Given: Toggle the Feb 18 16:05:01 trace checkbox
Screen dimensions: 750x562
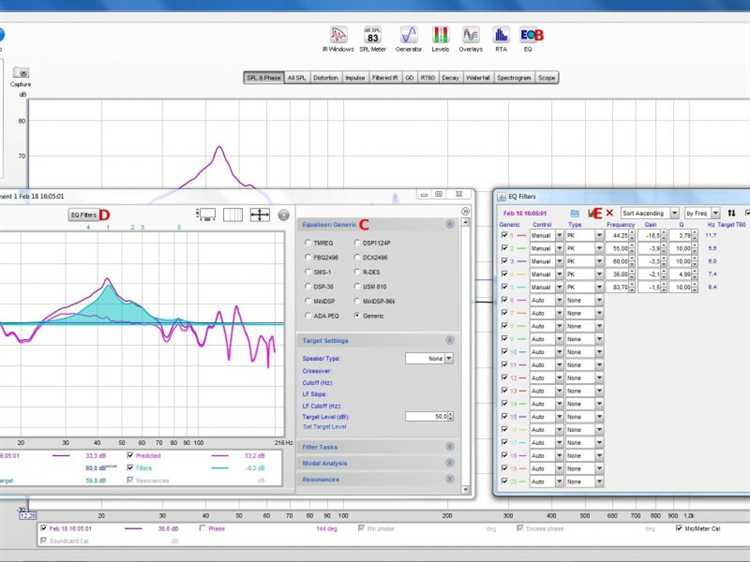Looking at the screenshot, I should pyautogui.click(x=44, y=528).
